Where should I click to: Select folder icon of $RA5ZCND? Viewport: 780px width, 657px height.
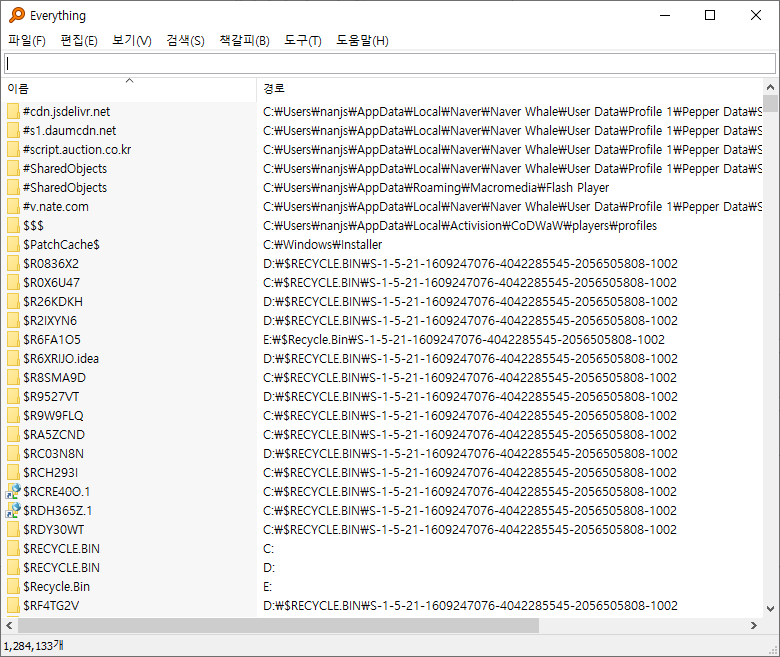[13, 434]
